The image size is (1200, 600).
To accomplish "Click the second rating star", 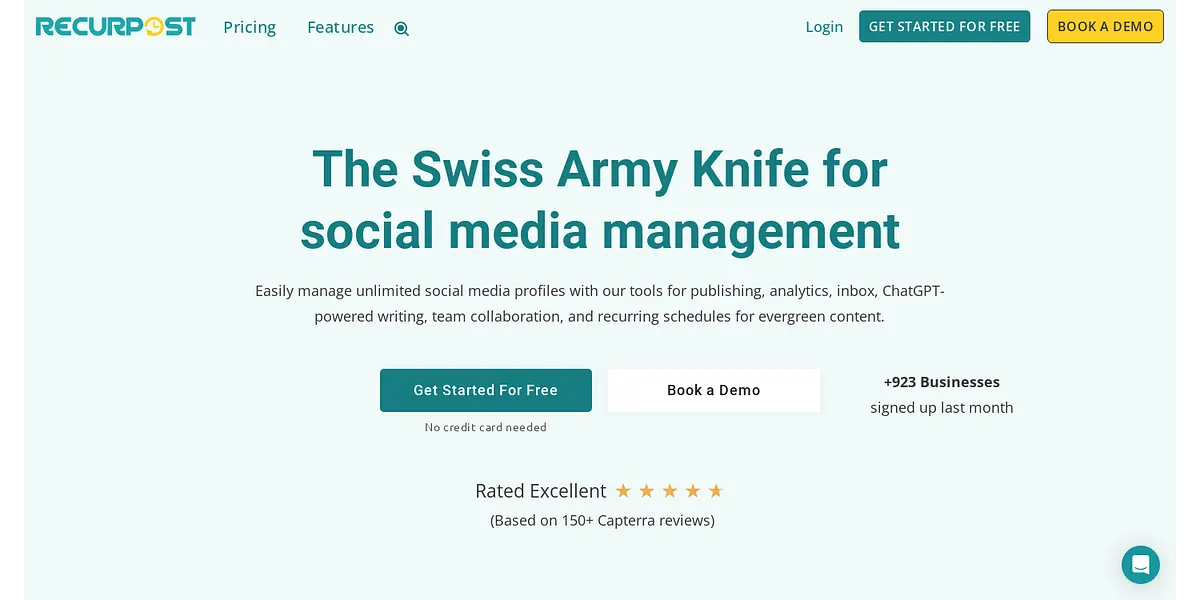I will [x=646, y=491].
